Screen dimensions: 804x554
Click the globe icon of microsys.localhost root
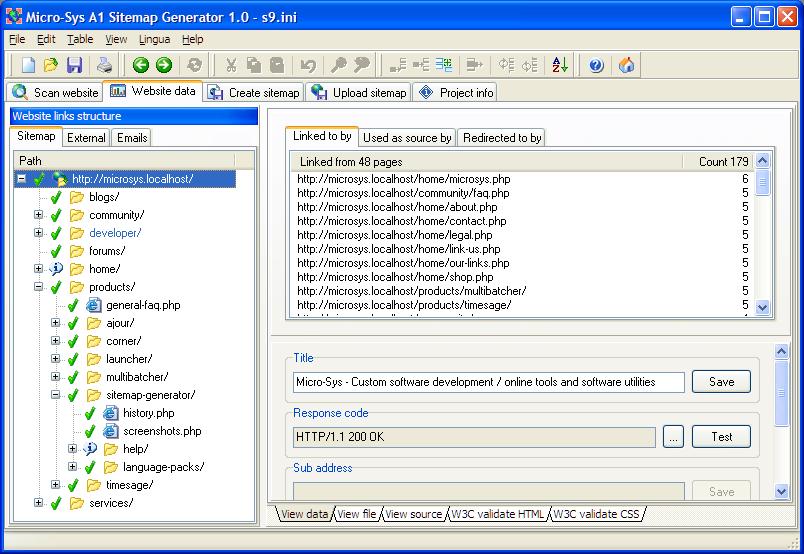click(x=60, y=179)
